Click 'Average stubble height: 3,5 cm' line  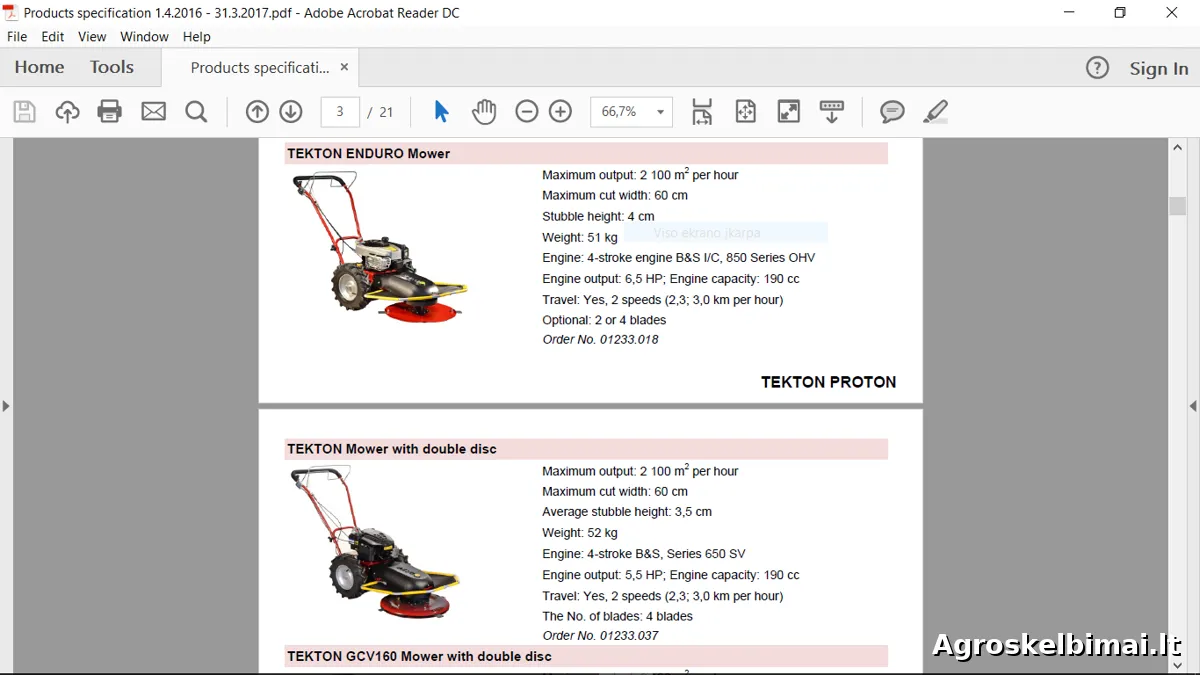tap(627, 512)
